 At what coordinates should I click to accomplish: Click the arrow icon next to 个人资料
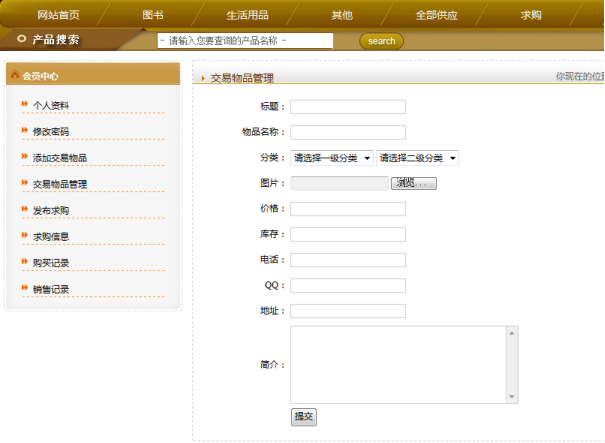[x=25, y=103]
